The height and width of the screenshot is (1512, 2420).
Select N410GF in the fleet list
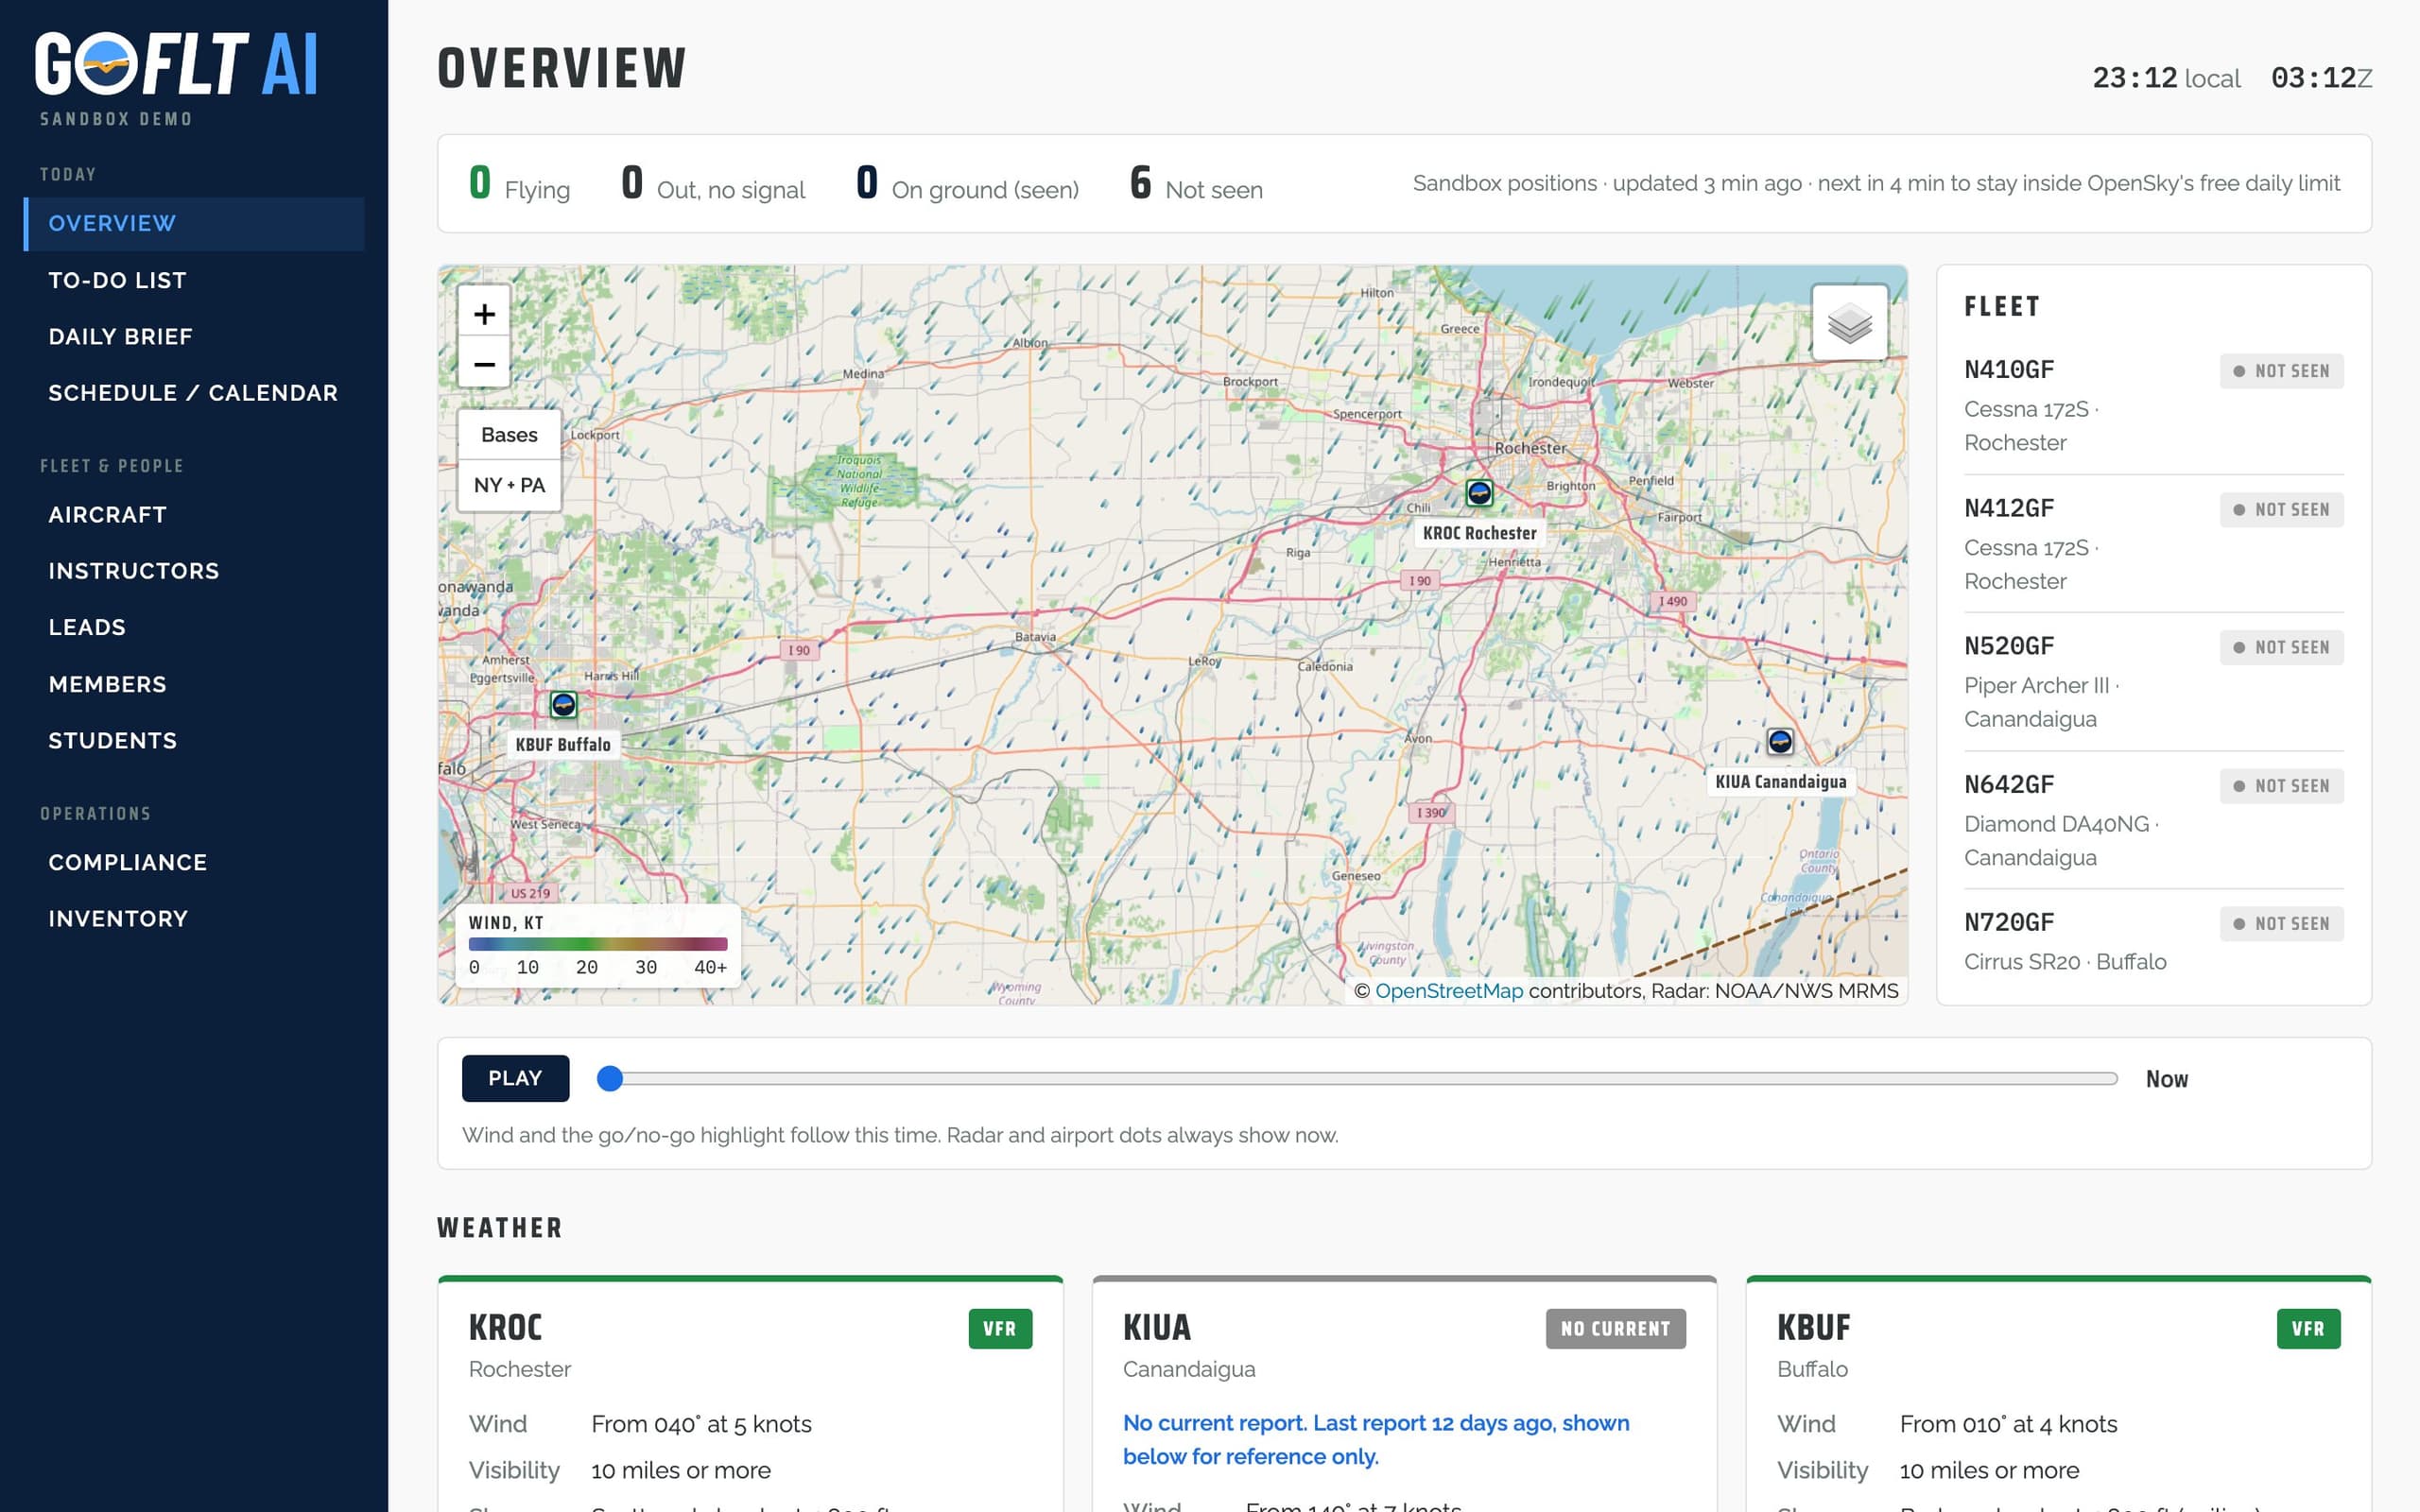2153,405
